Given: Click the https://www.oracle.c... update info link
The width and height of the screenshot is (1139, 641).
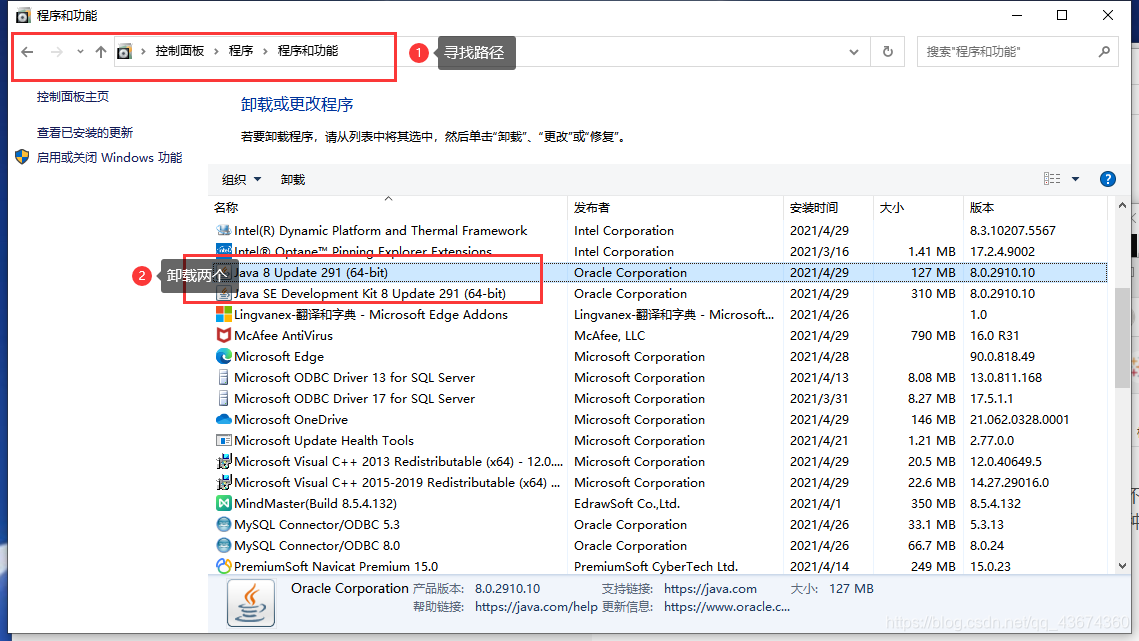Looking at the screenshot, I should [x=726, y=607].
